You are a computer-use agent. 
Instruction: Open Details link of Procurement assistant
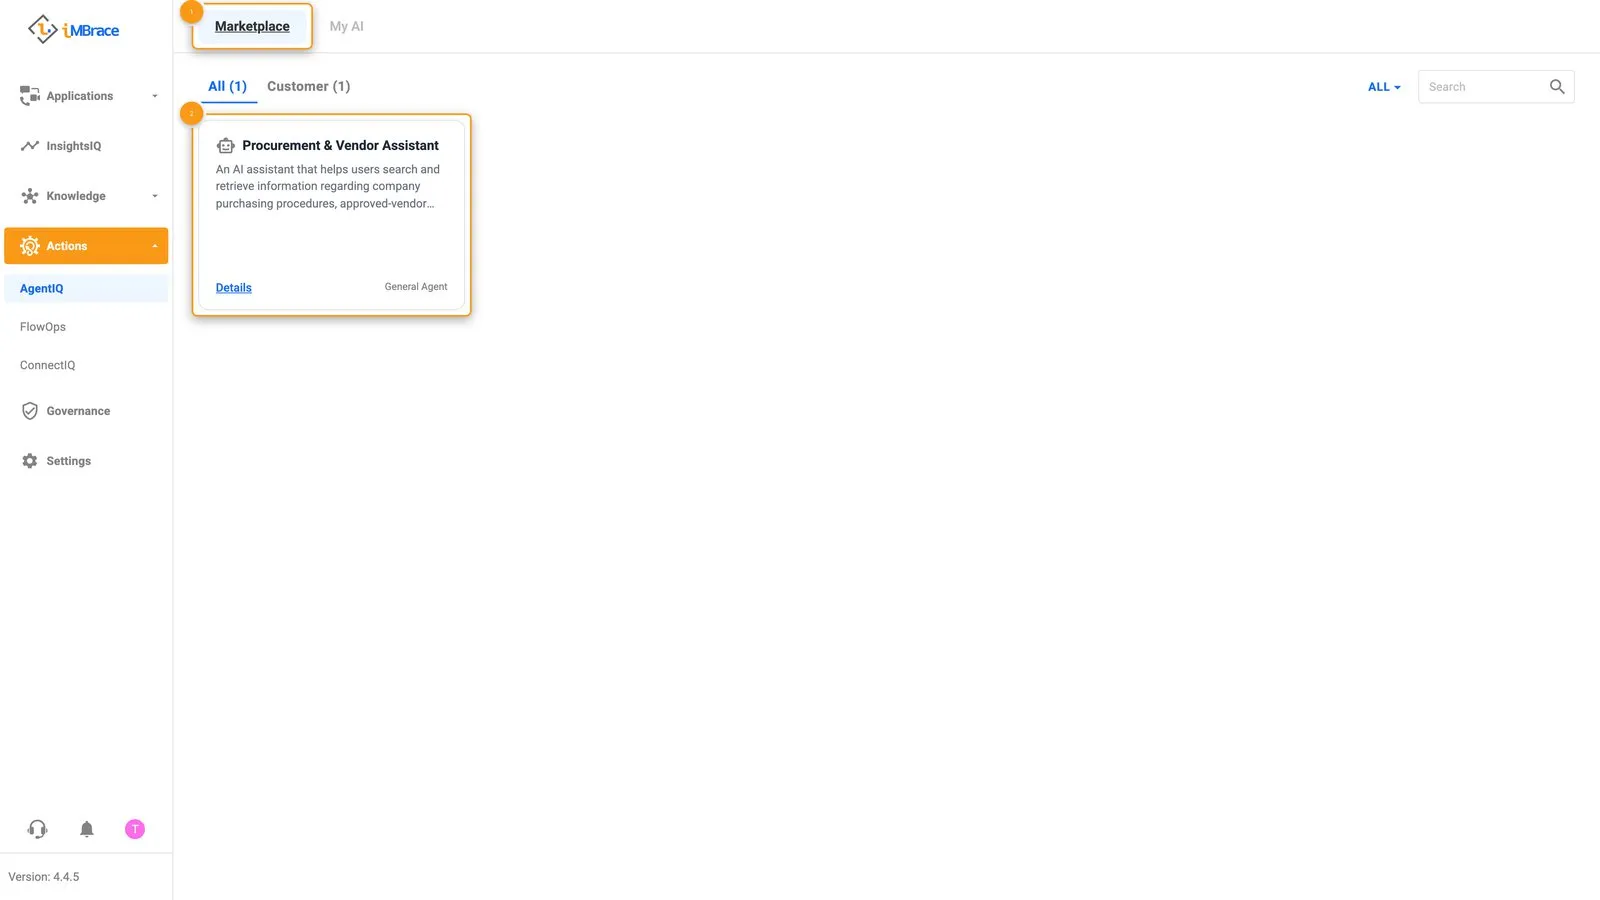[x=234, y=288]
